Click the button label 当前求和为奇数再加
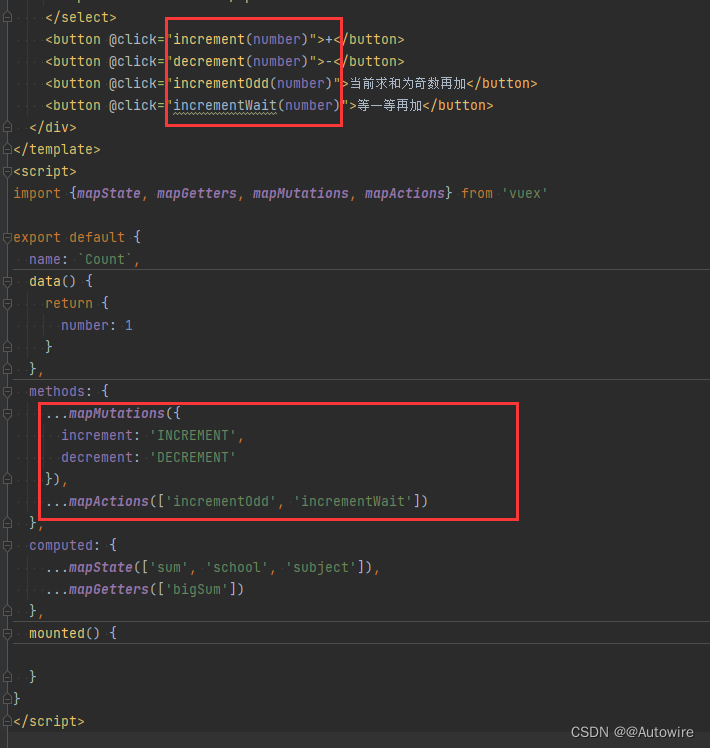This screenshot has width=710, height=748. 408,83
